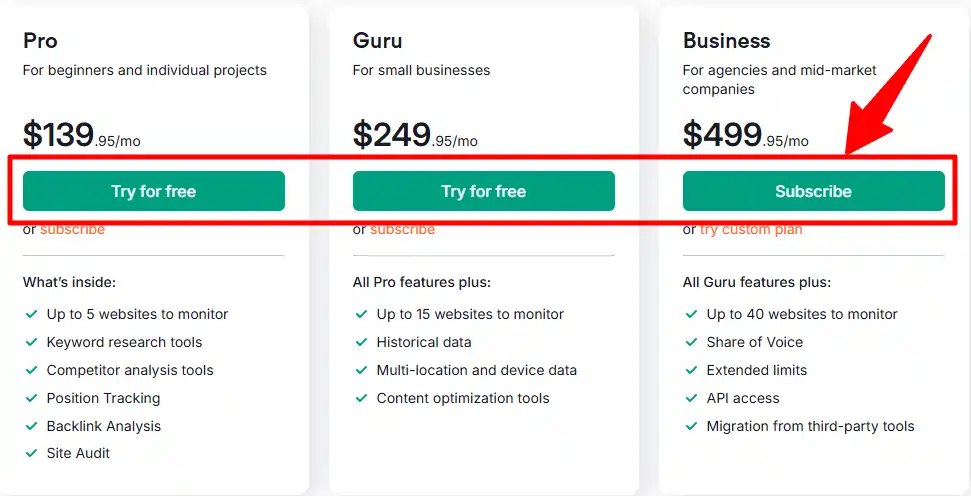Viewport: 971px width, 496px height.
Task: Click the $499.95/mo Business price
Action: pos(746,135)
